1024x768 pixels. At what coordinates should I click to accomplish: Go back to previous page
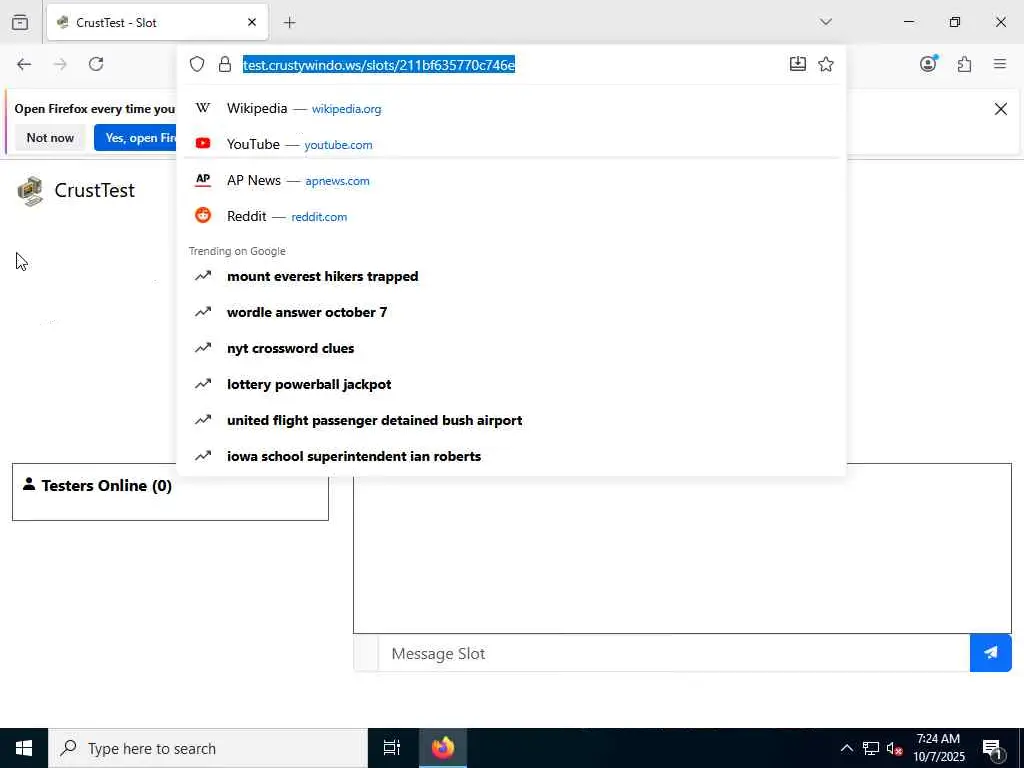coord(24,64)
